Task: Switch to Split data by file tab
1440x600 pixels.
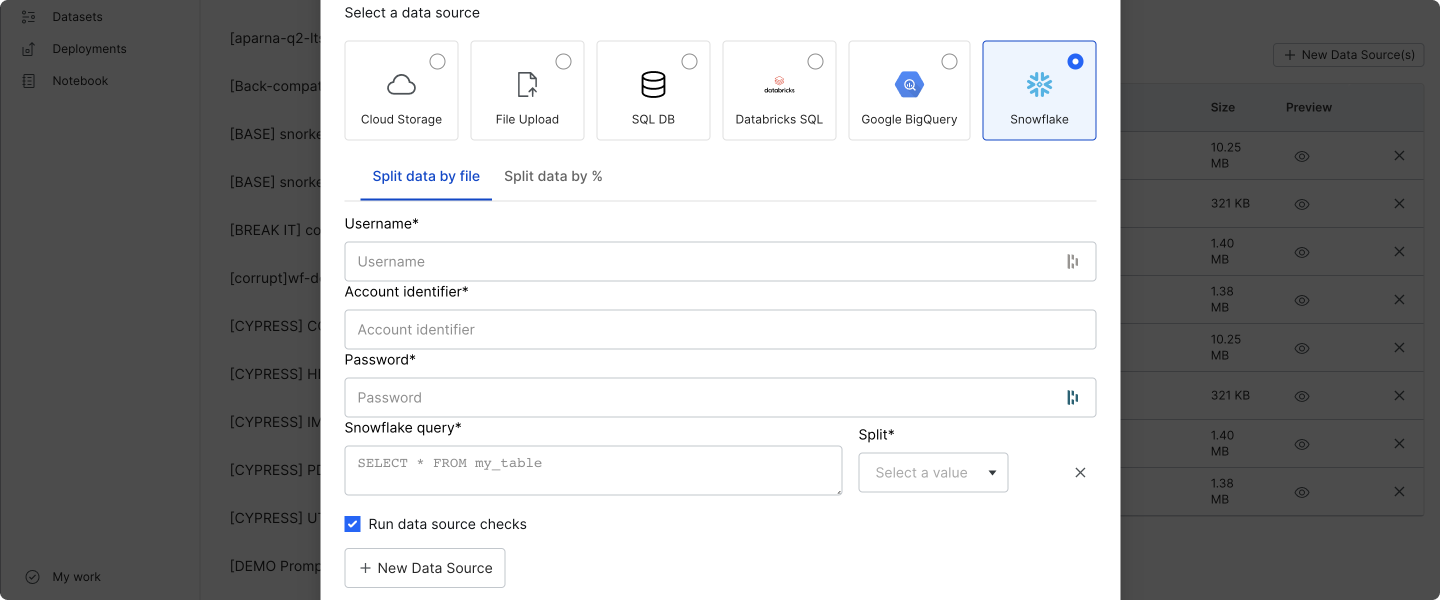Action: pos(426,176)
